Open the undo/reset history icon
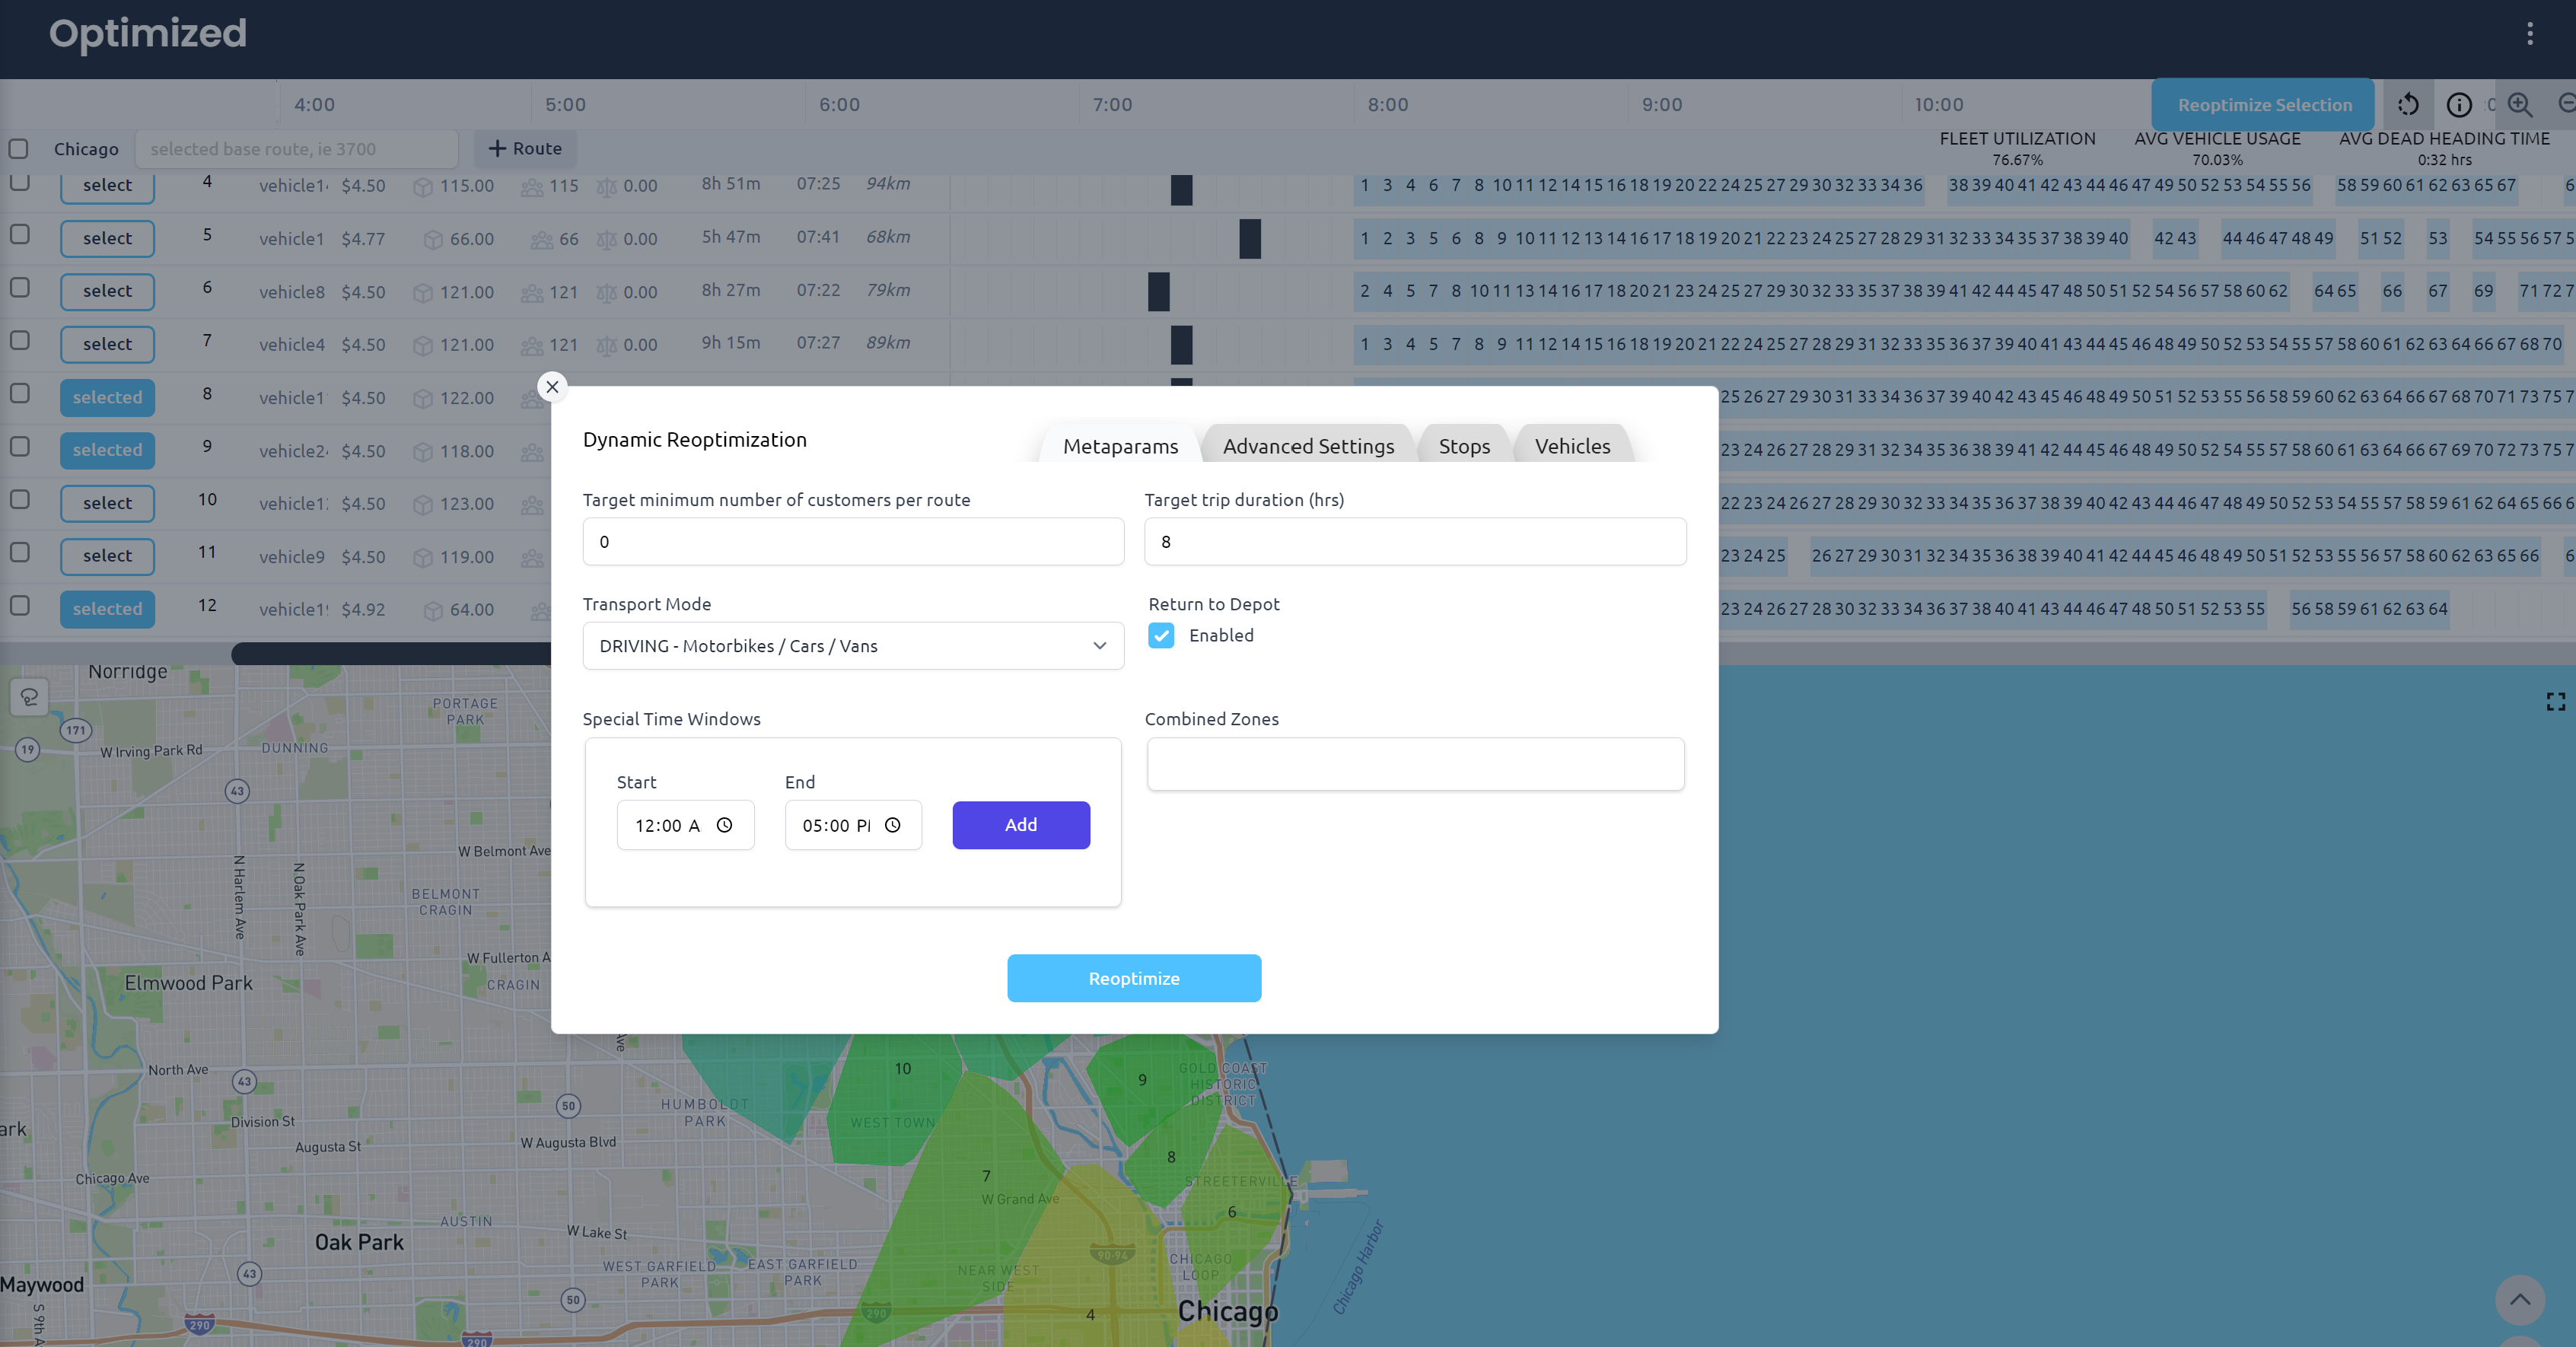This screenshot has height=1347, width=2576. click(x=2410, y=105)
